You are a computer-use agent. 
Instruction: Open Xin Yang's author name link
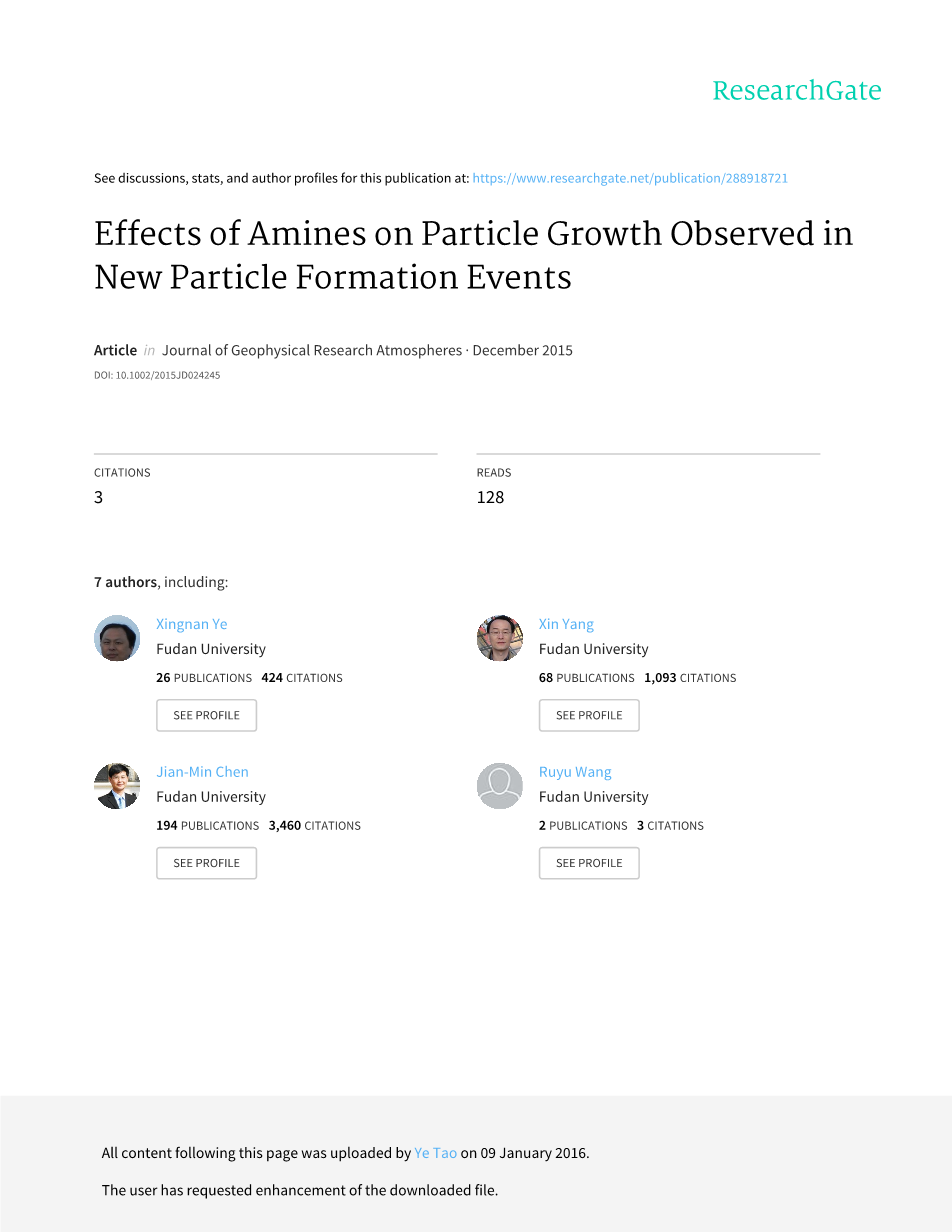coord(566,624)
